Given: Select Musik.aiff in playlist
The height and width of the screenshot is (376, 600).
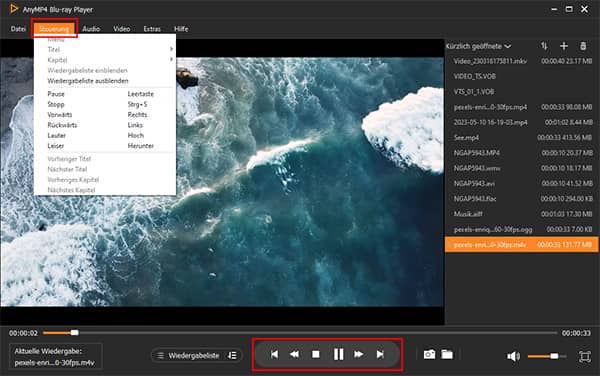Looking at the screenshot, I should 522,214.
